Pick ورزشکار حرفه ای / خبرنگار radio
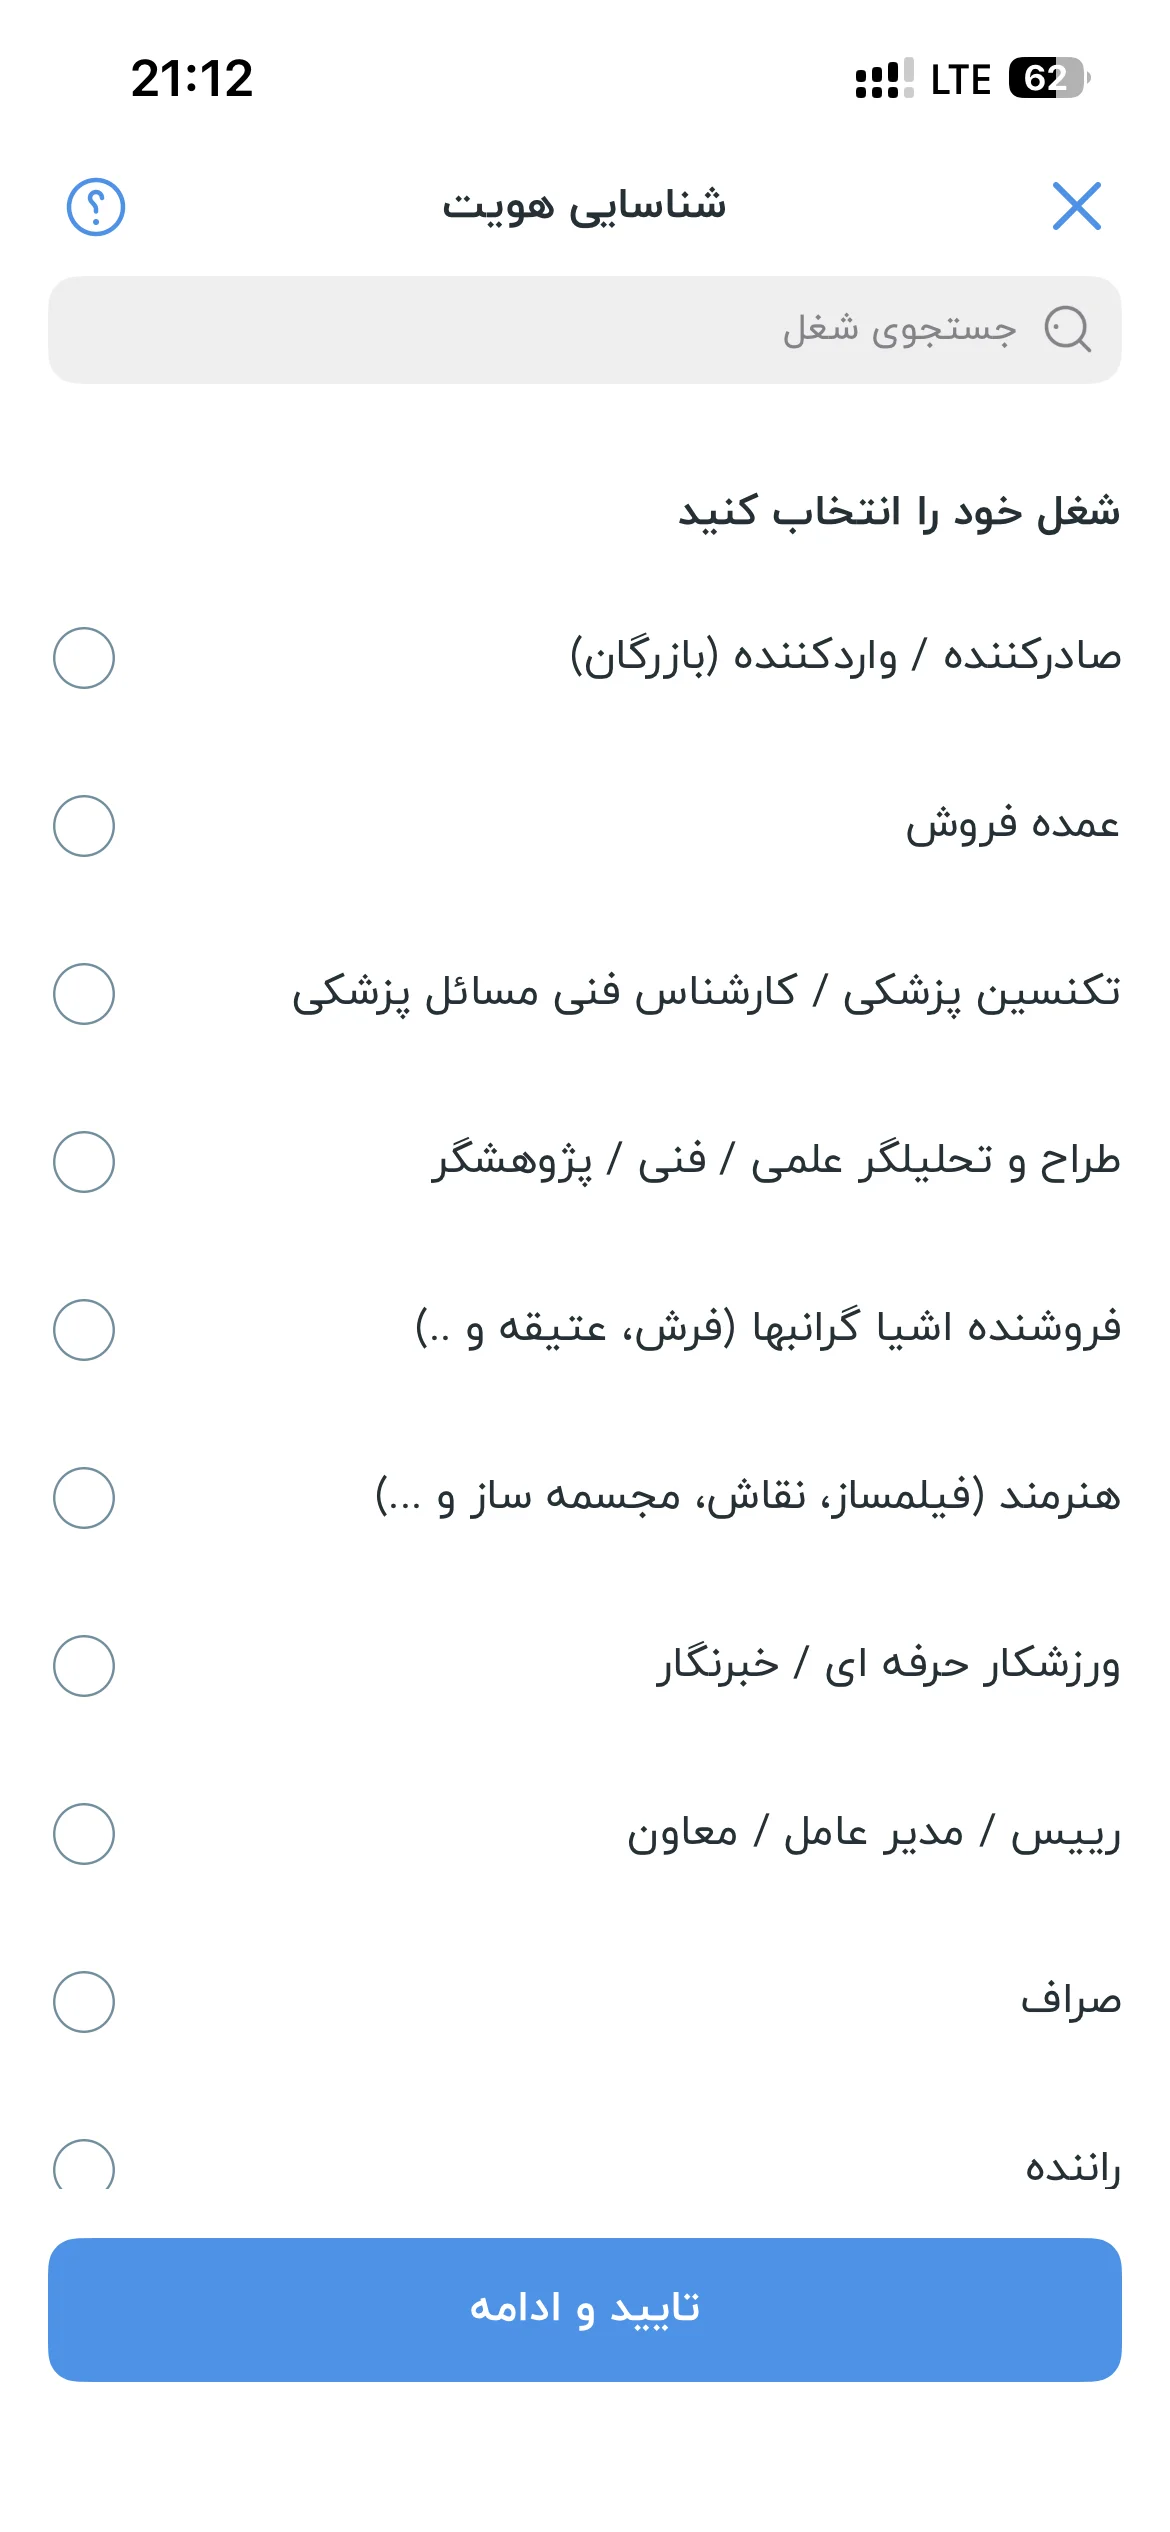Image resolution: width=1170 pixels, height=2532 pixels. click(84, 1666)
